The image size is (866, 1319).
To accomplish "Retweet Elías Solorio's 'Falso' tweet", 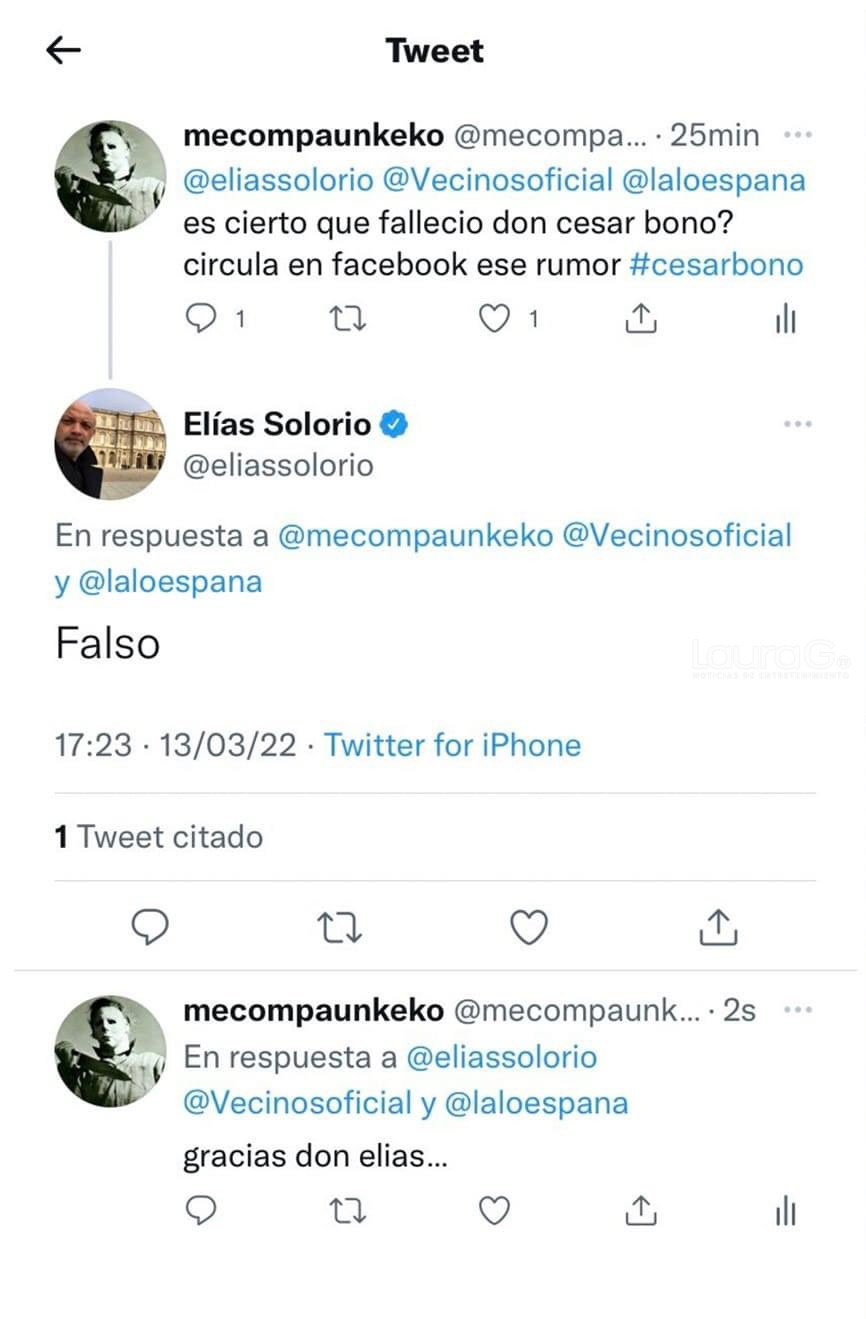I will pos(340,928).
